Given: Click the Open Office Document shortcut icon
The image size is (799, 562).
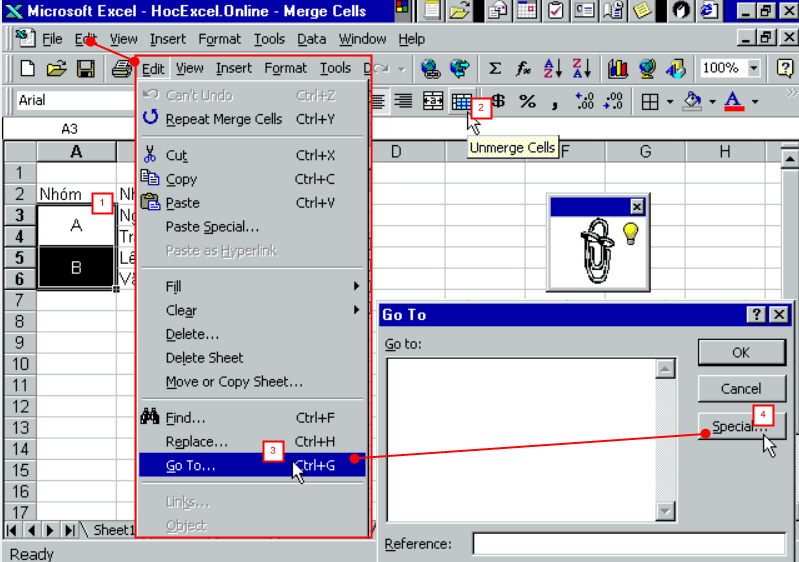Looking at the screenshot, I should click(459, 10).
